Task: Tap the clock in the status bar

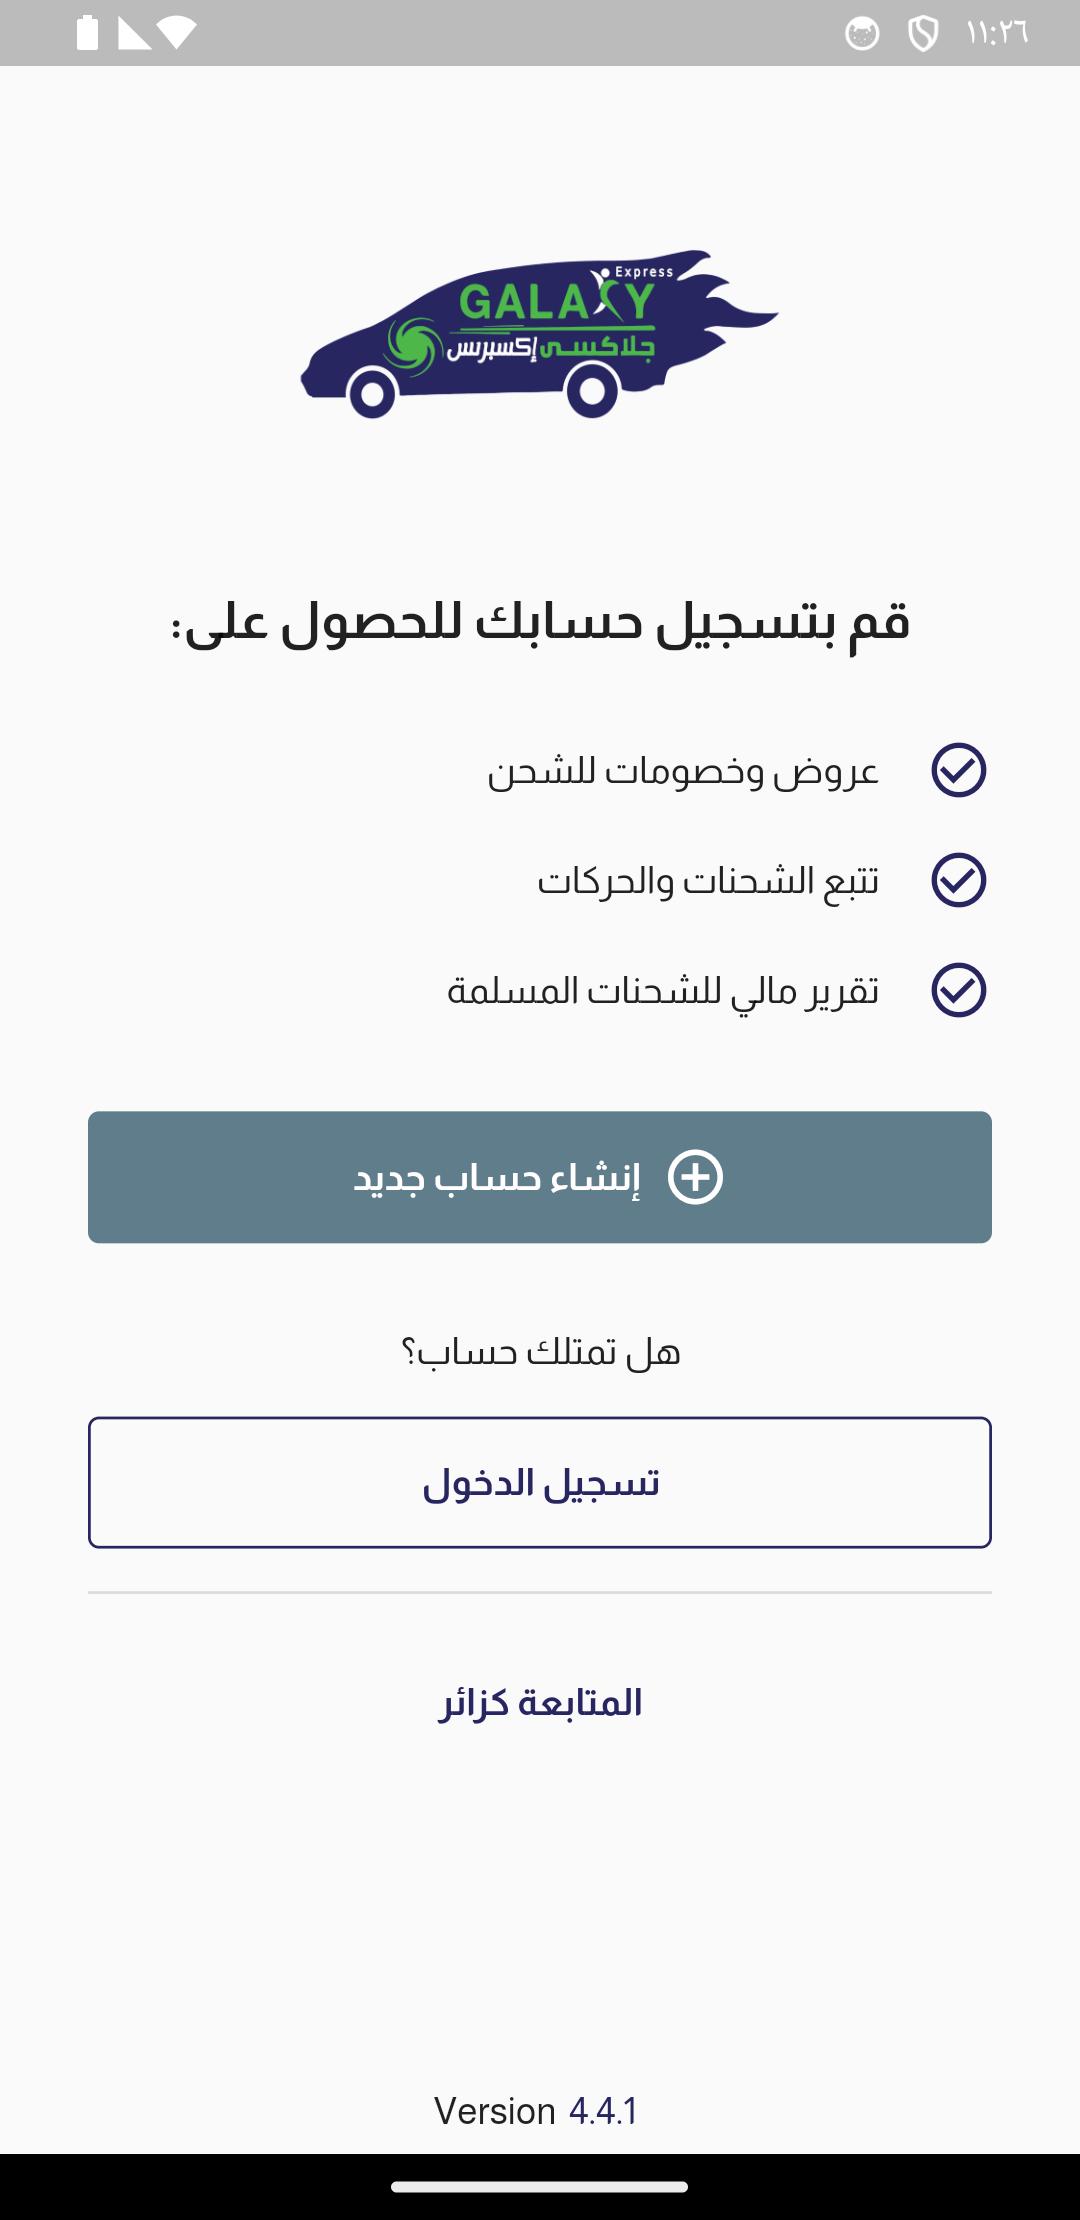Action: [x=997, y=33]
